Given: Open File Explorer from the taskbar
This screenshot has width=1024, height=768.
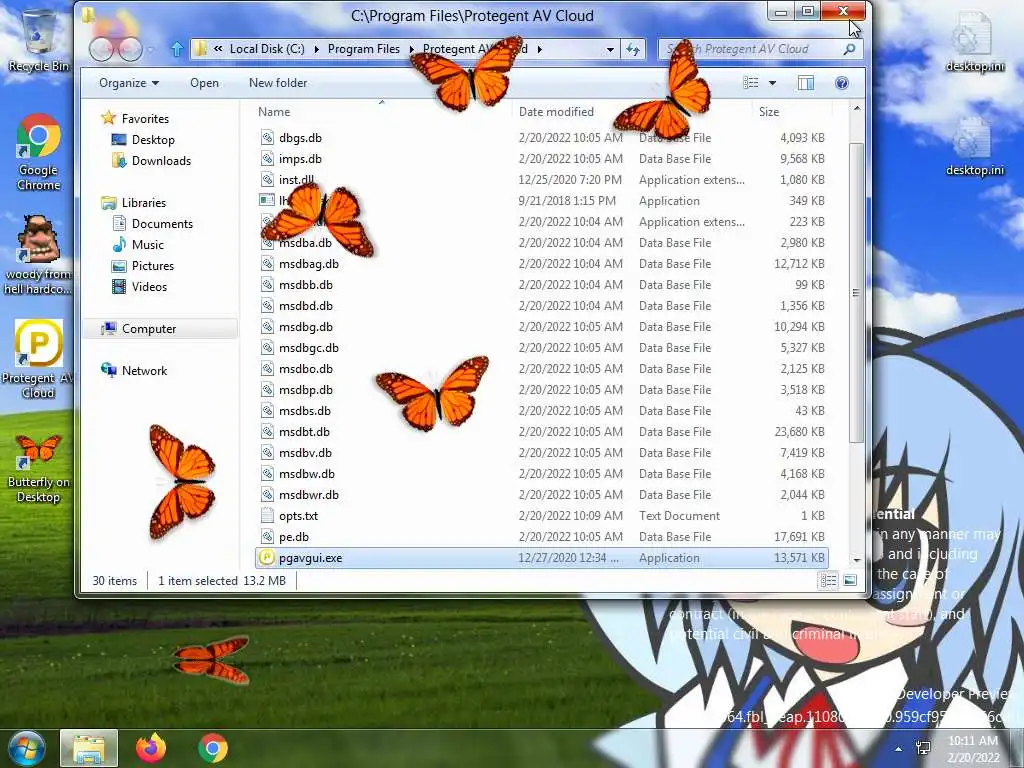Looking at the screenshot, I should point(89,748).
